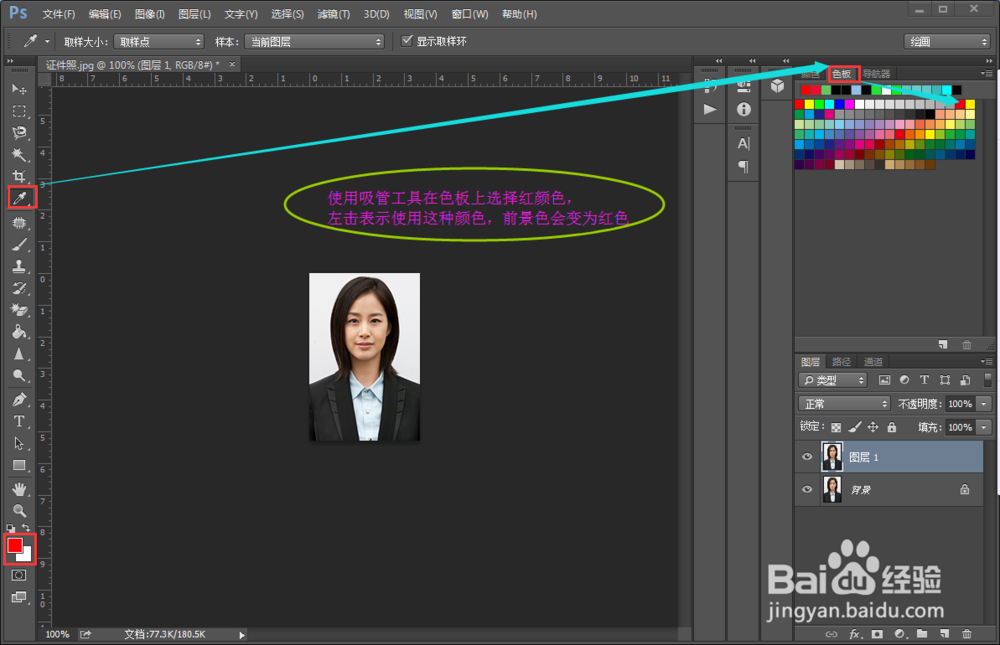Open the 图像(I) menu

[150, 14]
